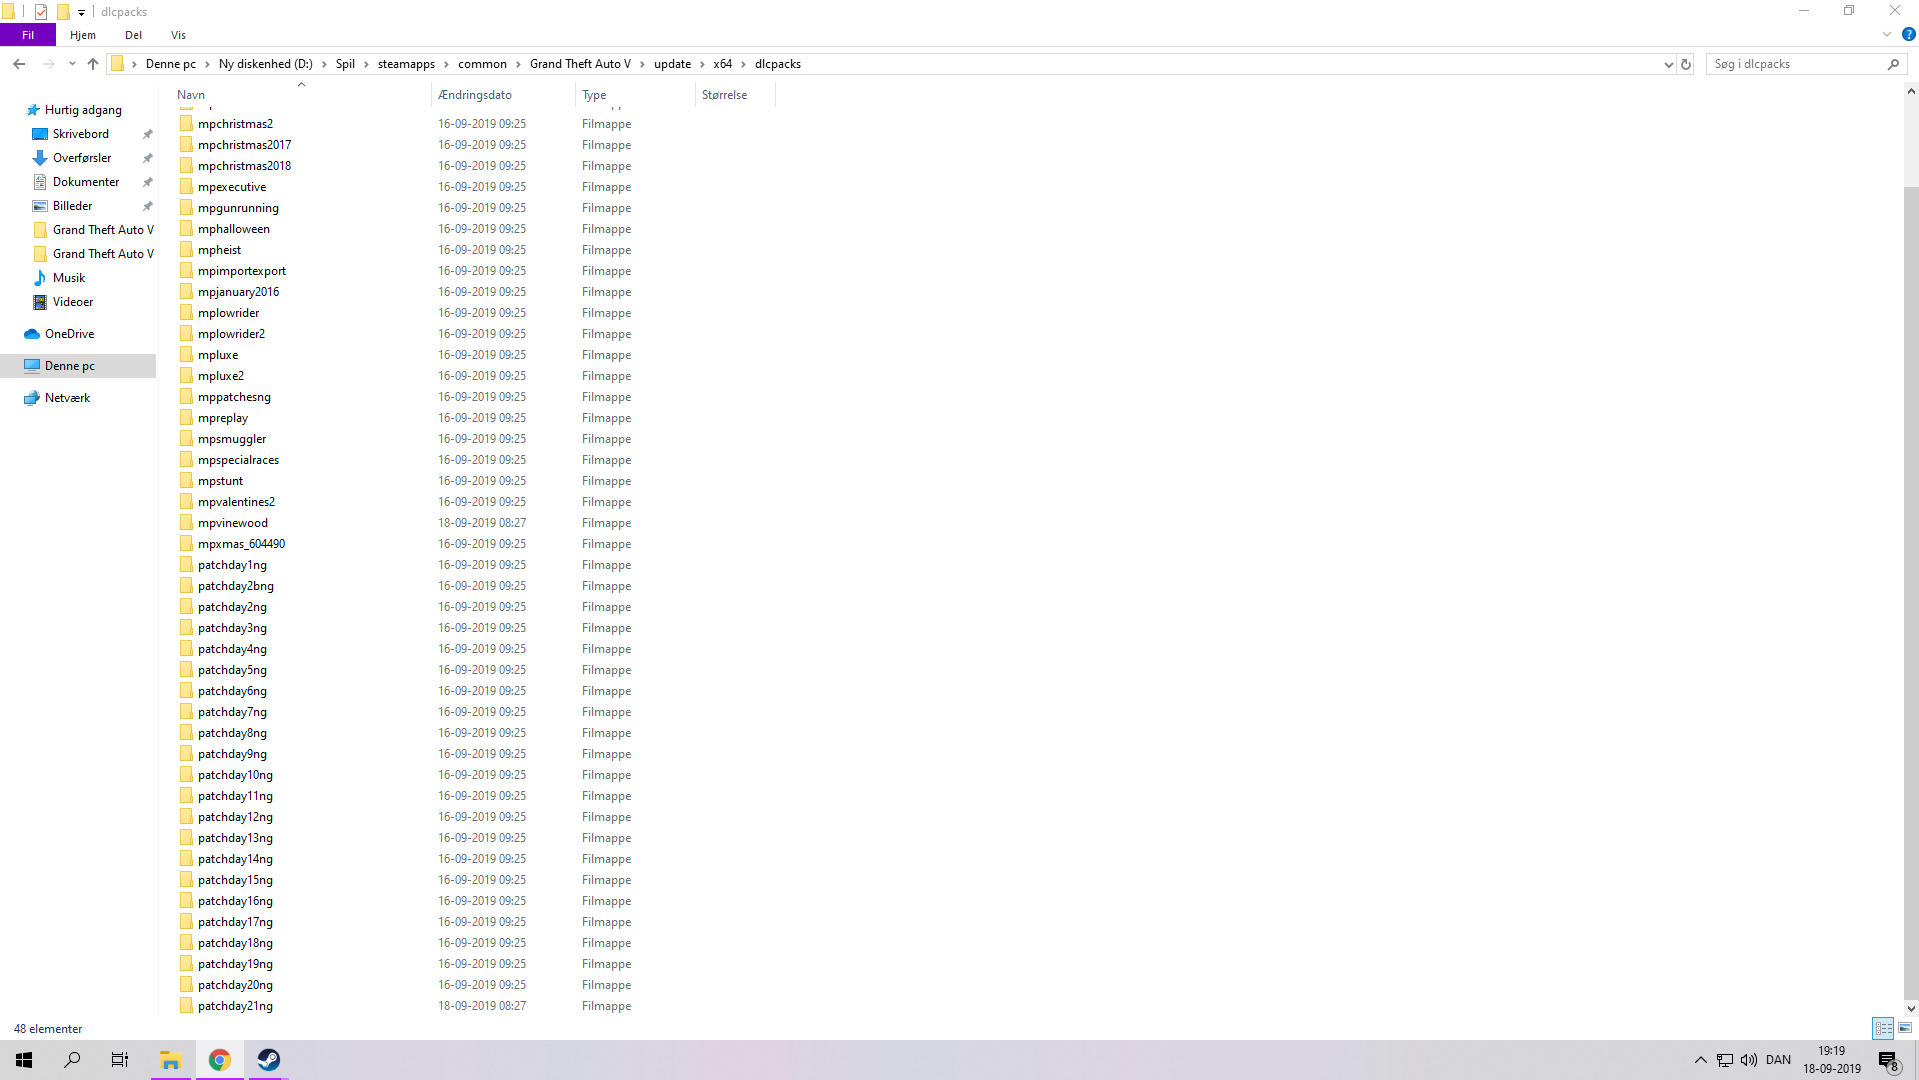This screenshot has height=1080, width=1919.
Task: Open Windows search from the taskbar
Action: [x=72, y=1060]
